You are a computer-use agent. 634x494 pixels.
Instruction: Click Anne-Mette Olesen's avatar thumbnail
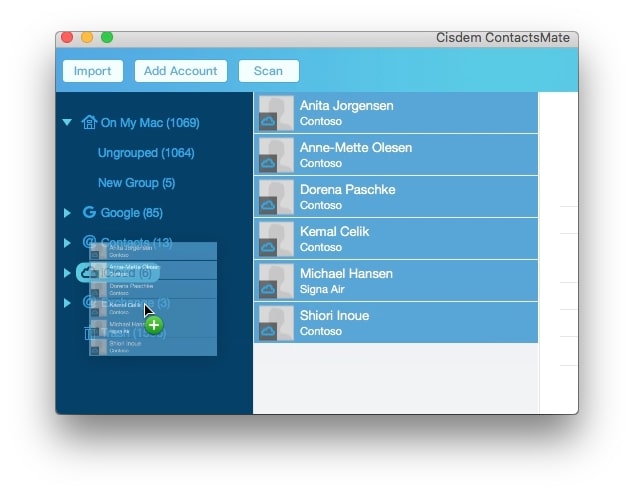pos(276,155)
